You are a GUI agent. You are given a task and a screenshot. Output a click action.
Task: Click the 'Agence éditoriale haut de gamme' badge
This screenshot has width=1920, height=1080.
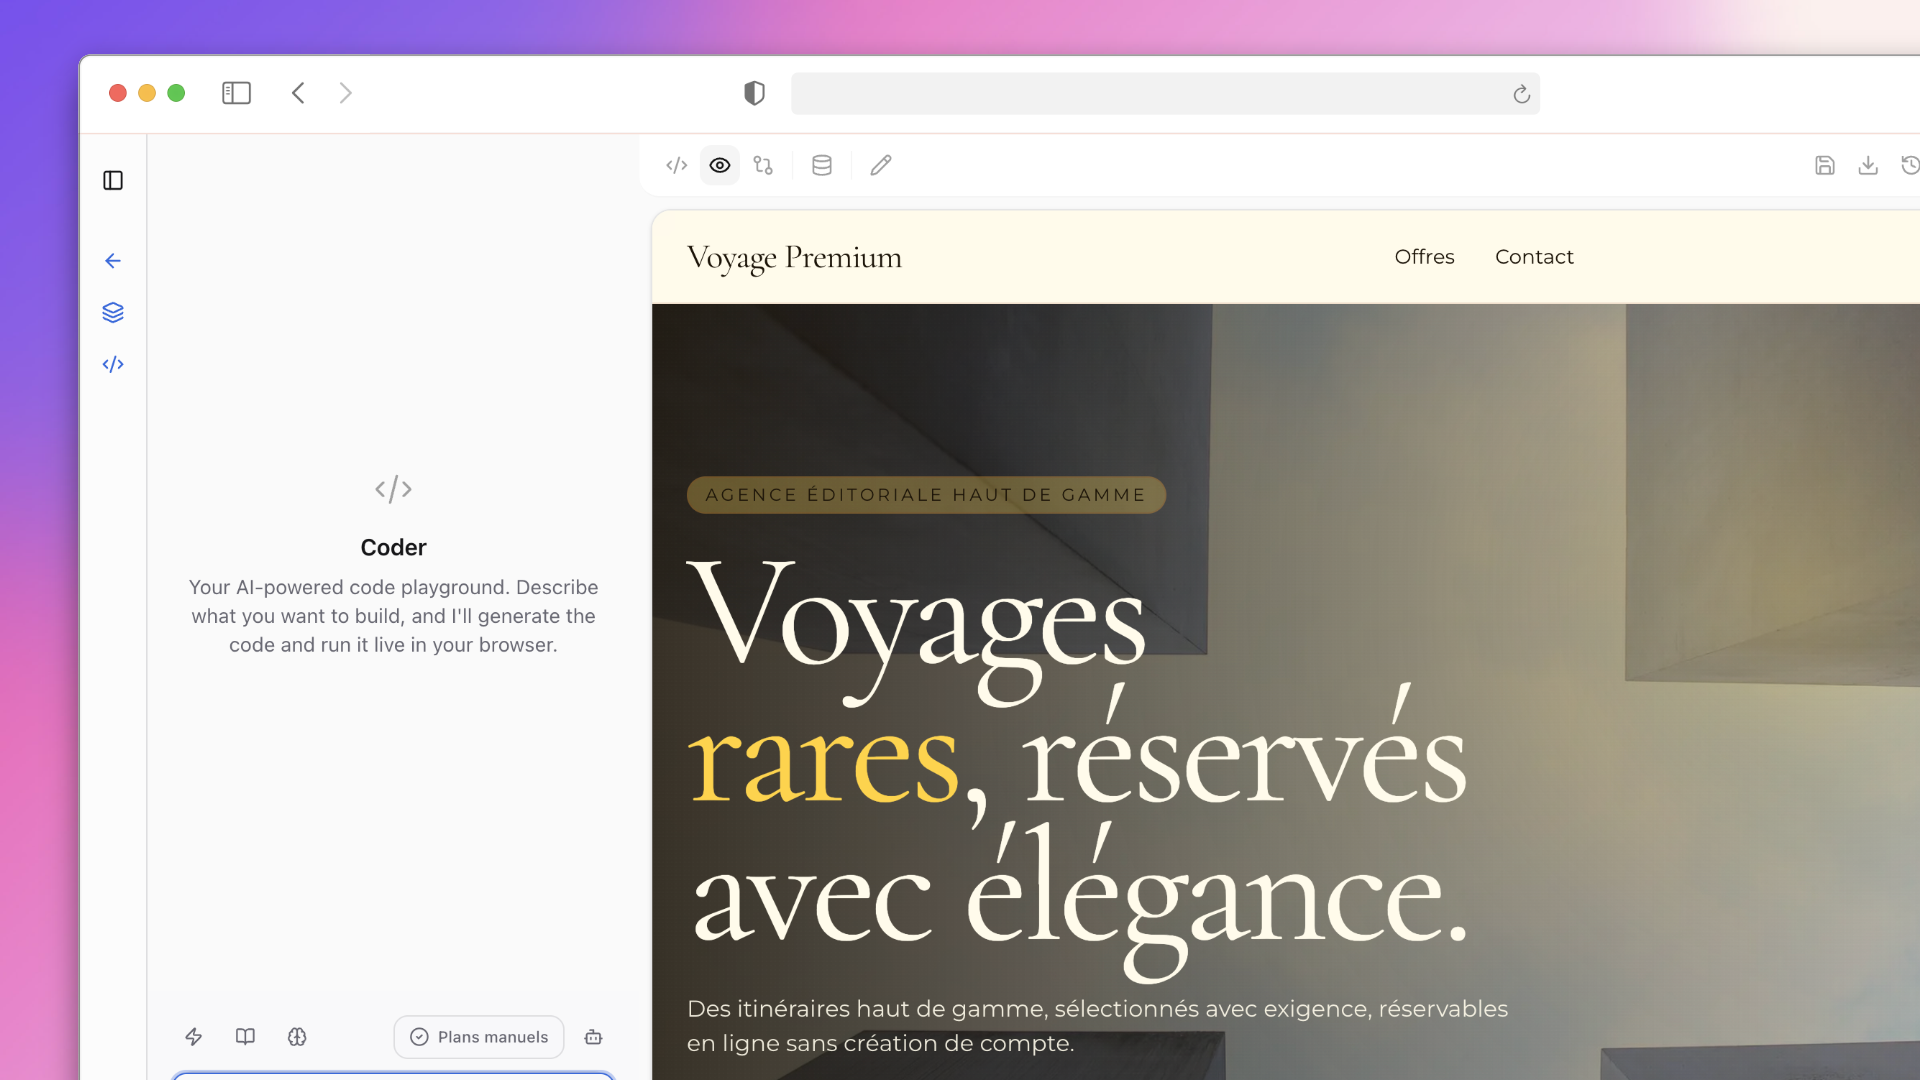(x=926, y=495)
